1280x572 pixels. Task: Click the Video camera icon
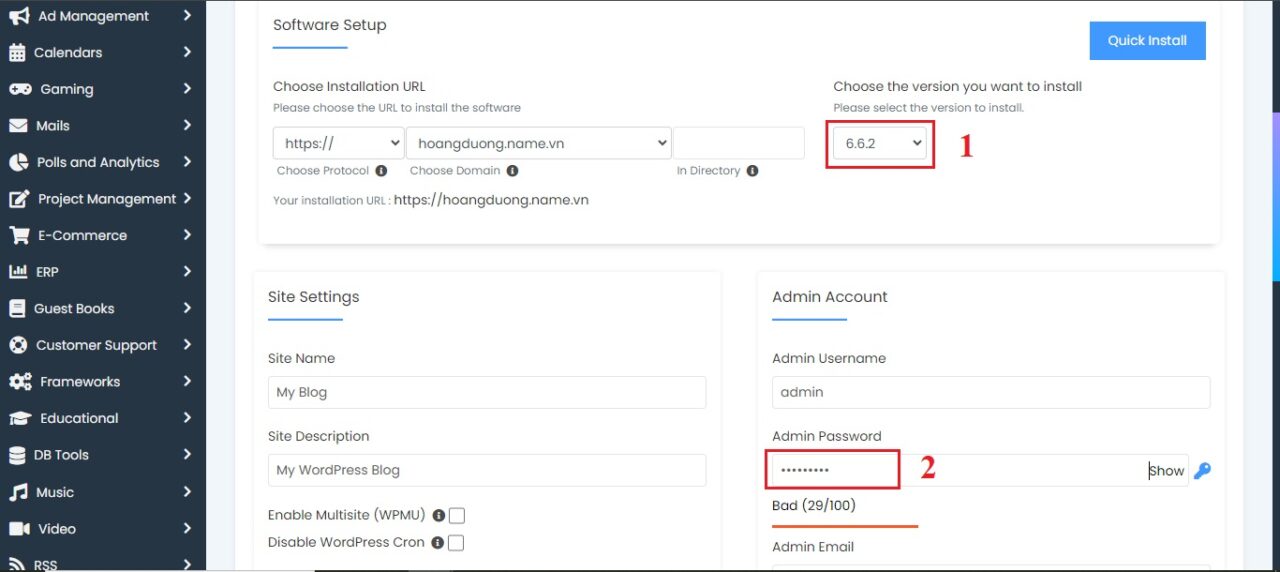coord(19,528)
